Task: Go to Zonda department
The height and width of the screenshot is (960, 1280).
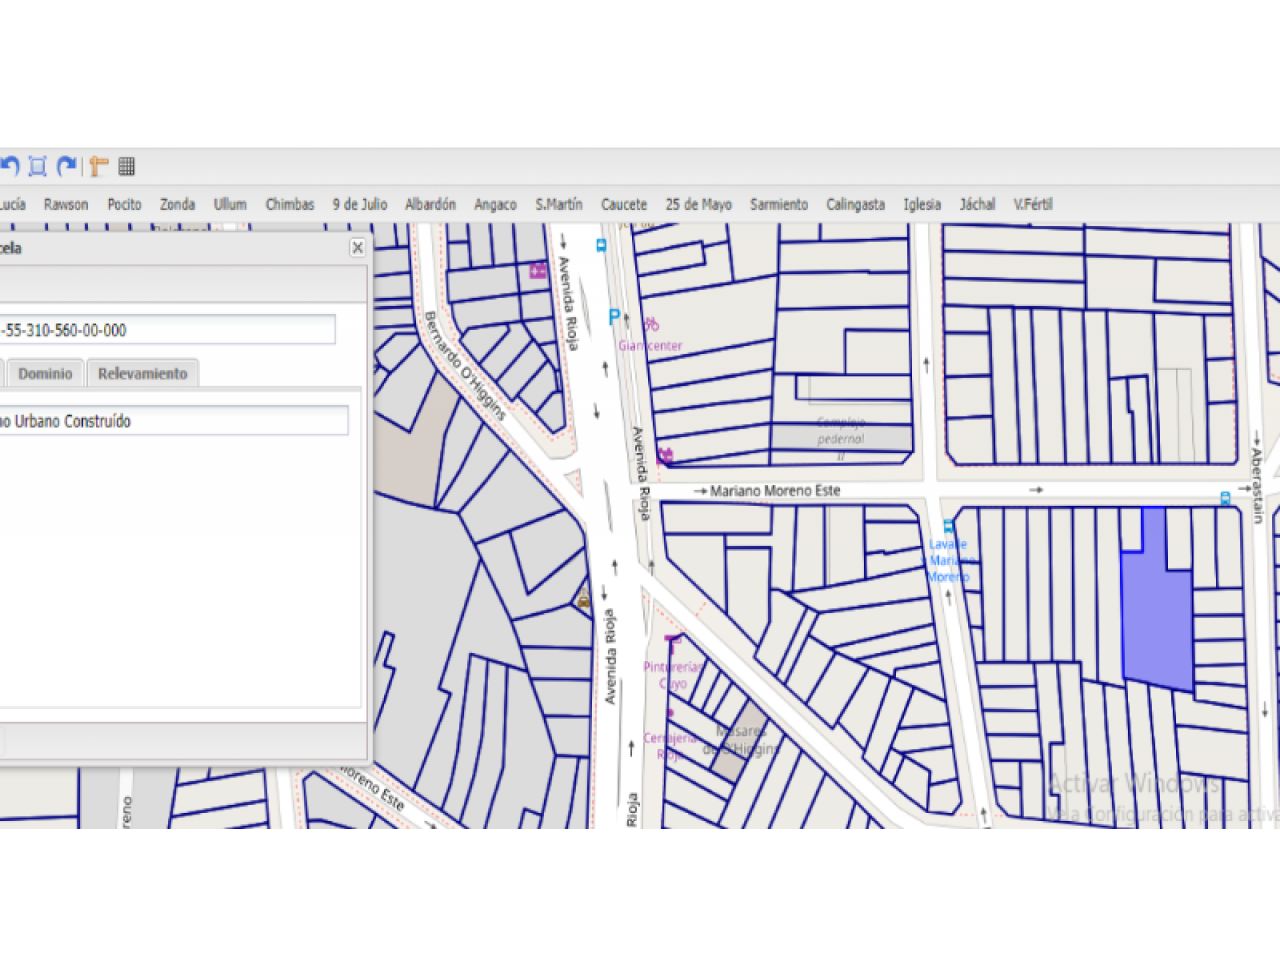Action: click(177, 204)
